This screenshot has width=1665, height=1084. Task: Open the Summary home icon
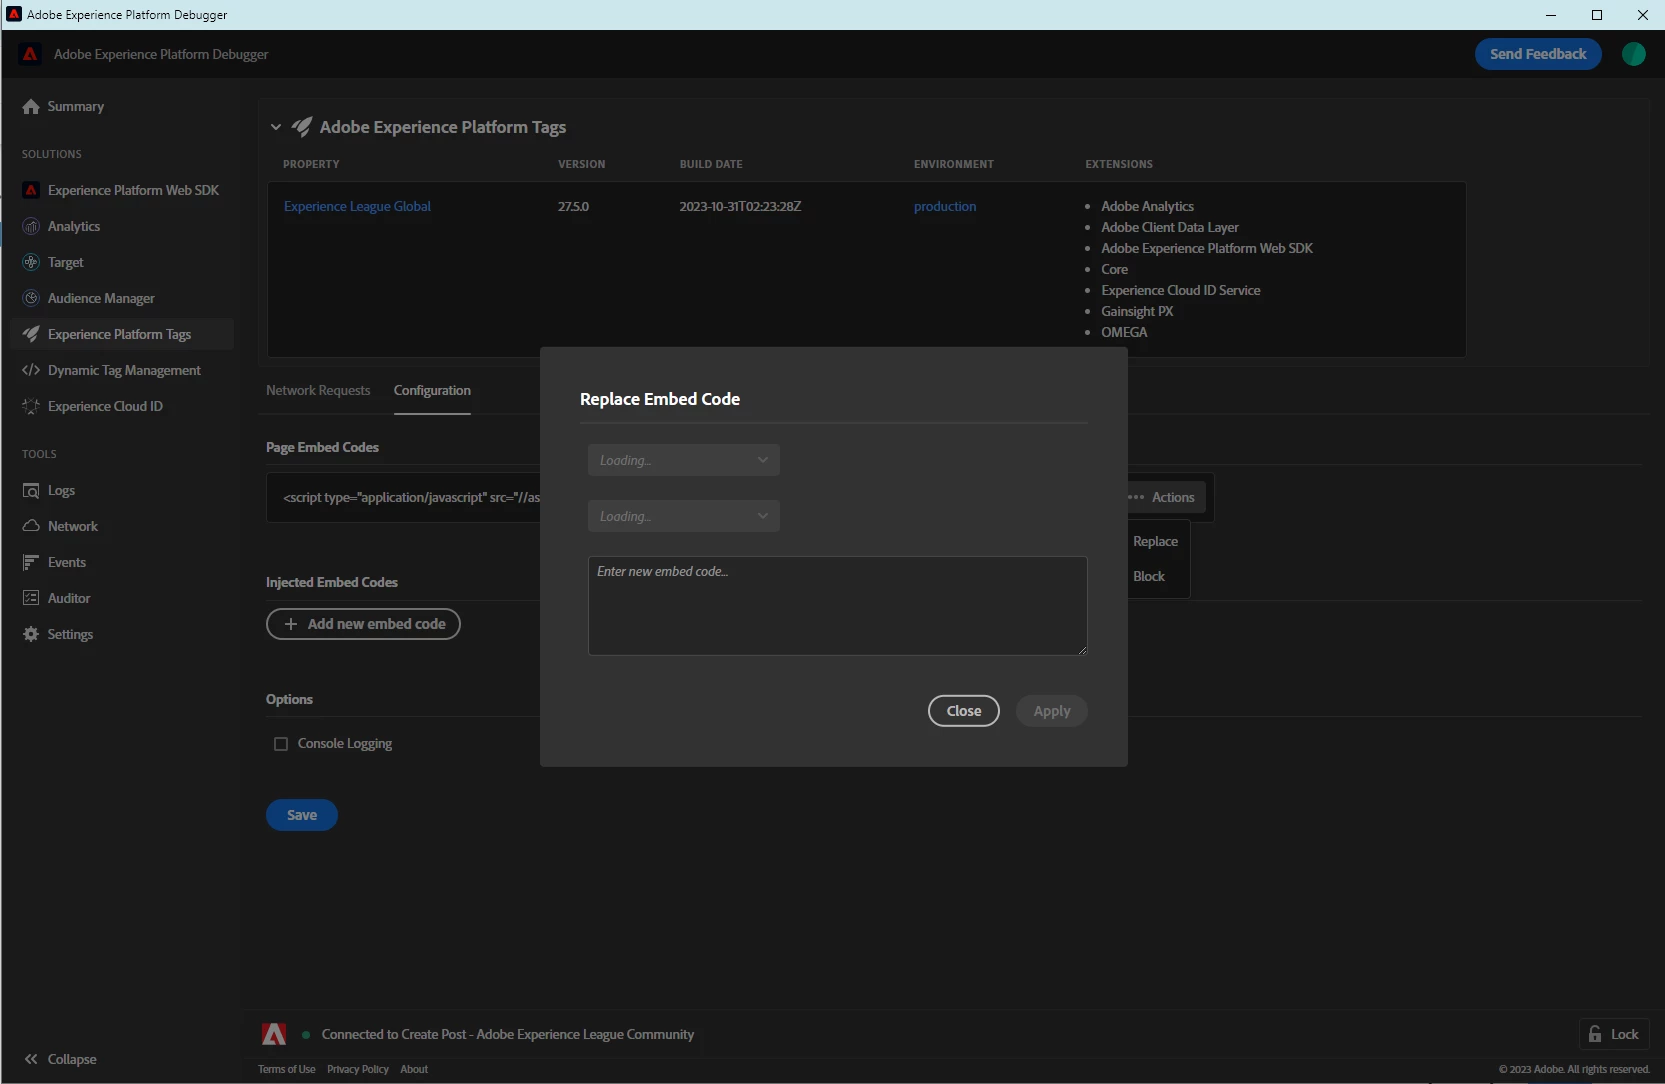coord(31,107)
